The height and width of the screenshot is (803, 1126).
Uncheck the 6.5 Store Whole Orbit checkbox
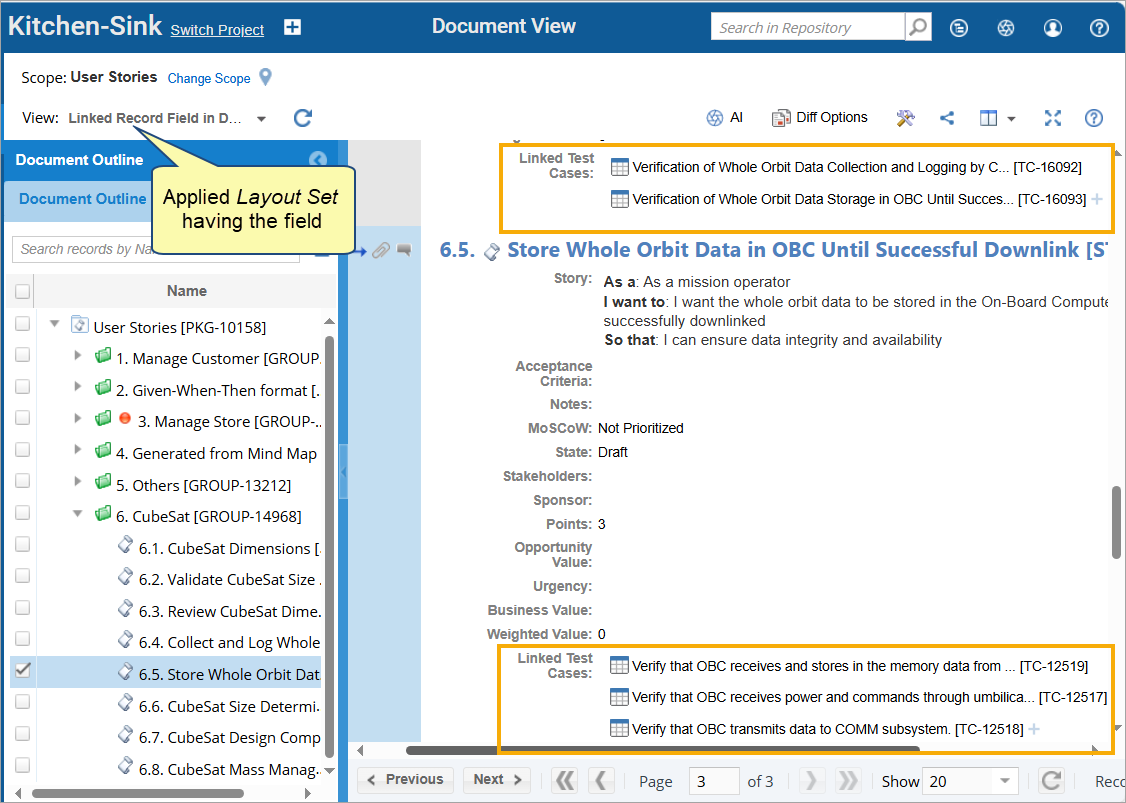point(22,670)
